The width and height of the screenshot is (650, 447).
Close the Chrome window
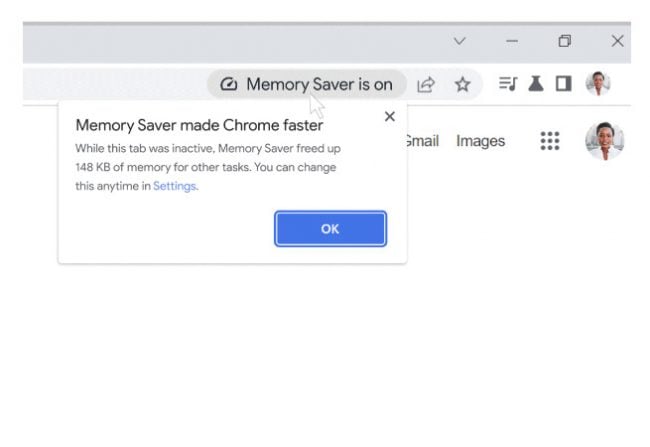click(x=617, y=41)
